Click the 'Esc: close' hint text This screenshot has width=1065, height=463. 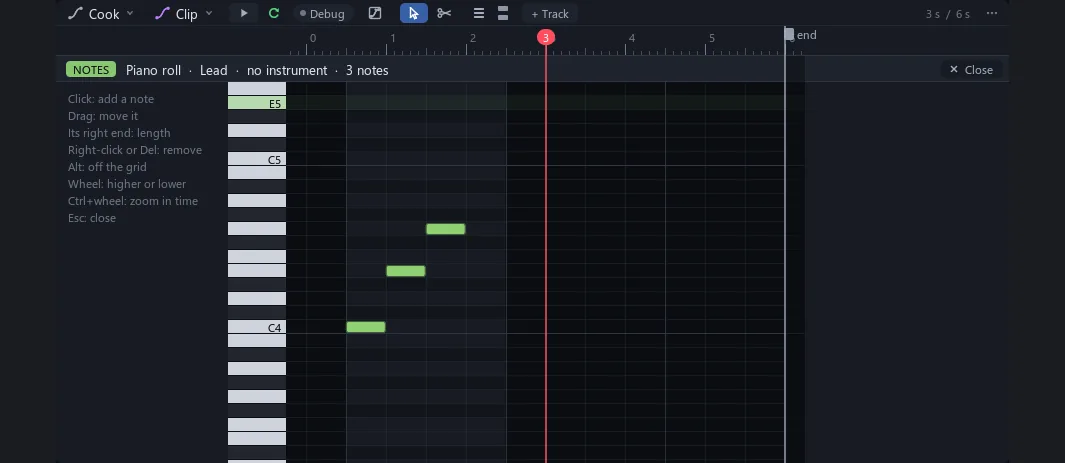click(x=92, y=218)
